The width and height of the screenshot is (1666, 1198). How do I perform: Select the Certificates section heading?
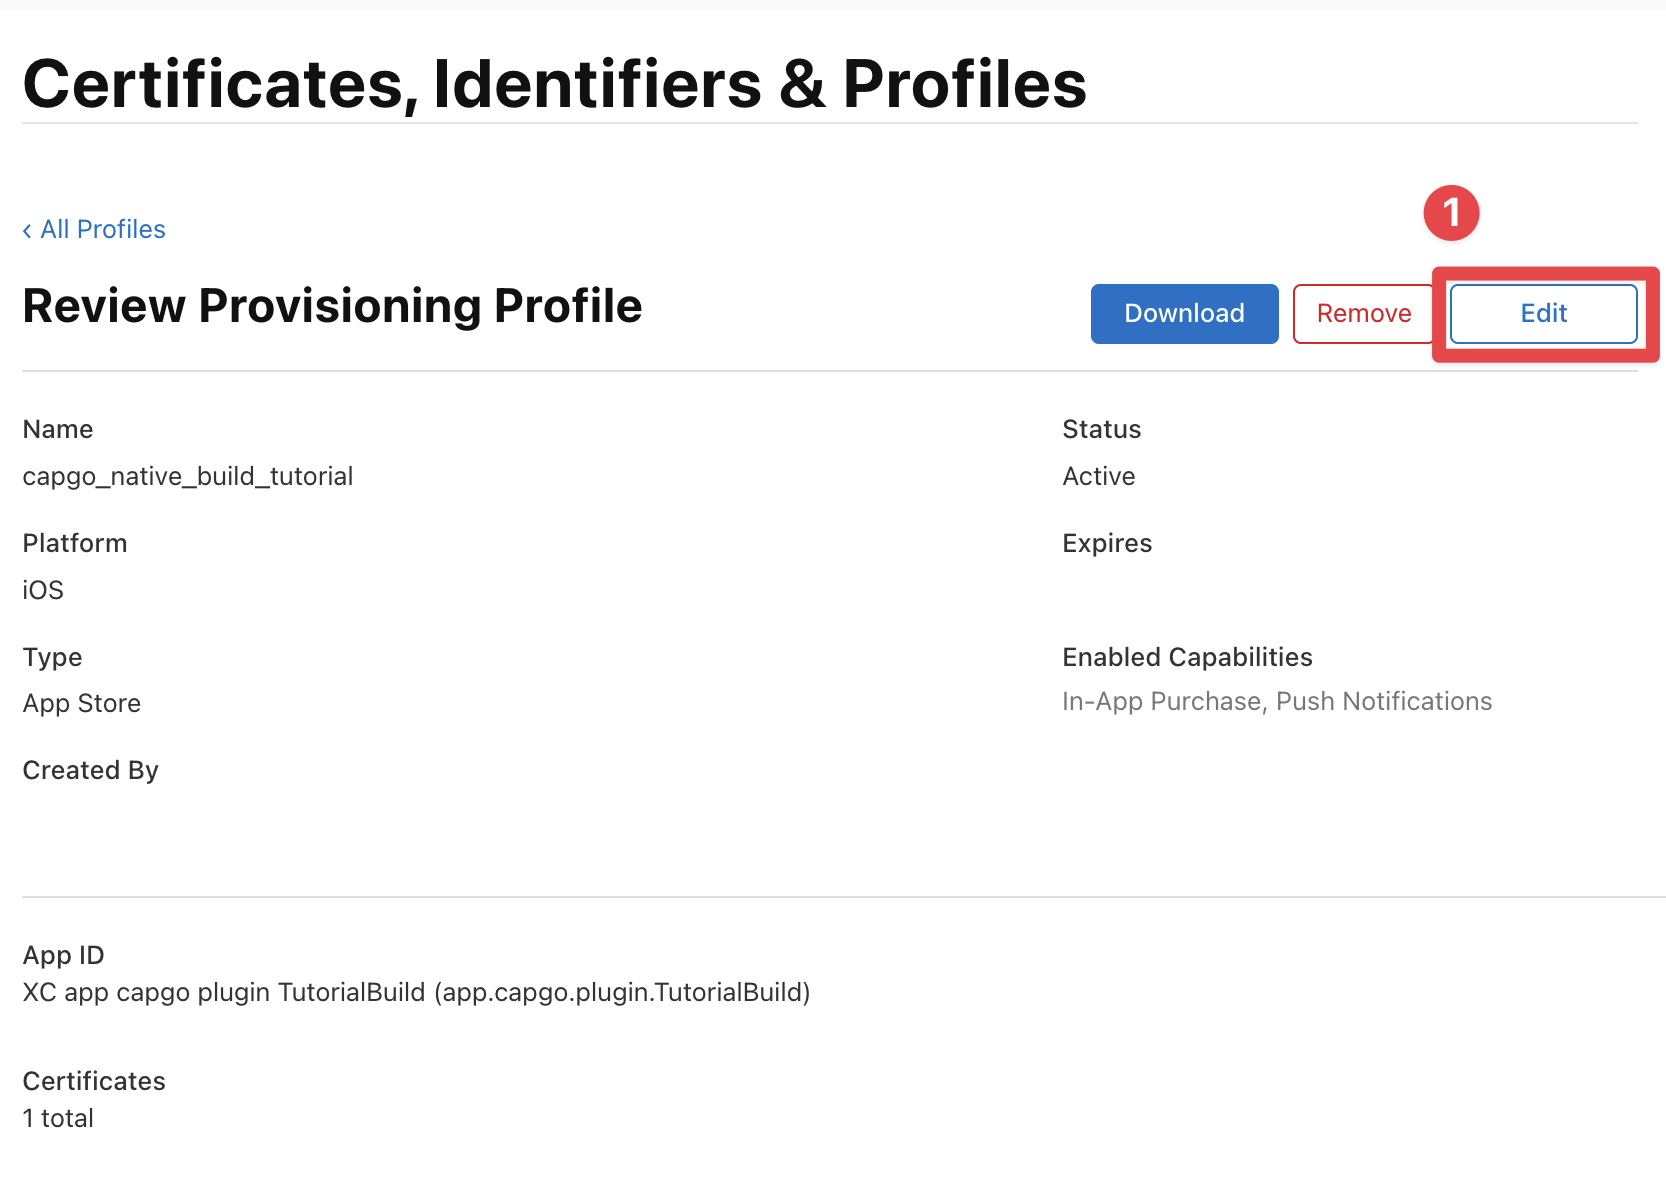[x=93, y=1081]
